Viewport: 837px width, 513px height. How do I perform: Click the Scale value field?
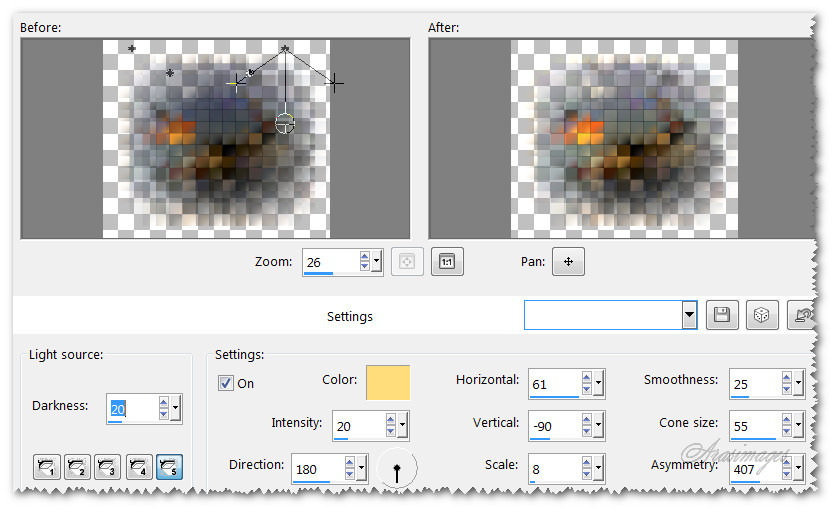click(554, 467)
